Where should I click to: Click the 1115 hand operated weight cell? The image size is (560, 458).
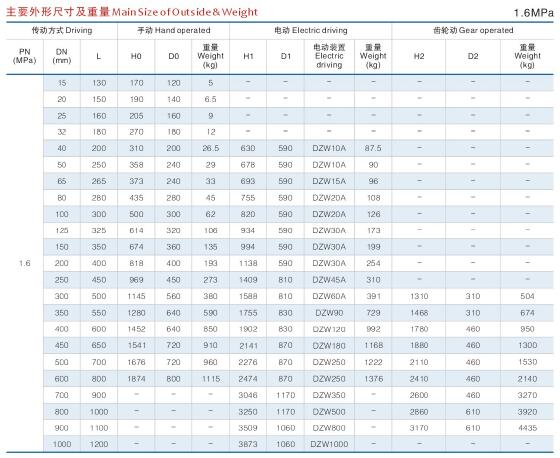pyautogui.click(x=210, y=379)
